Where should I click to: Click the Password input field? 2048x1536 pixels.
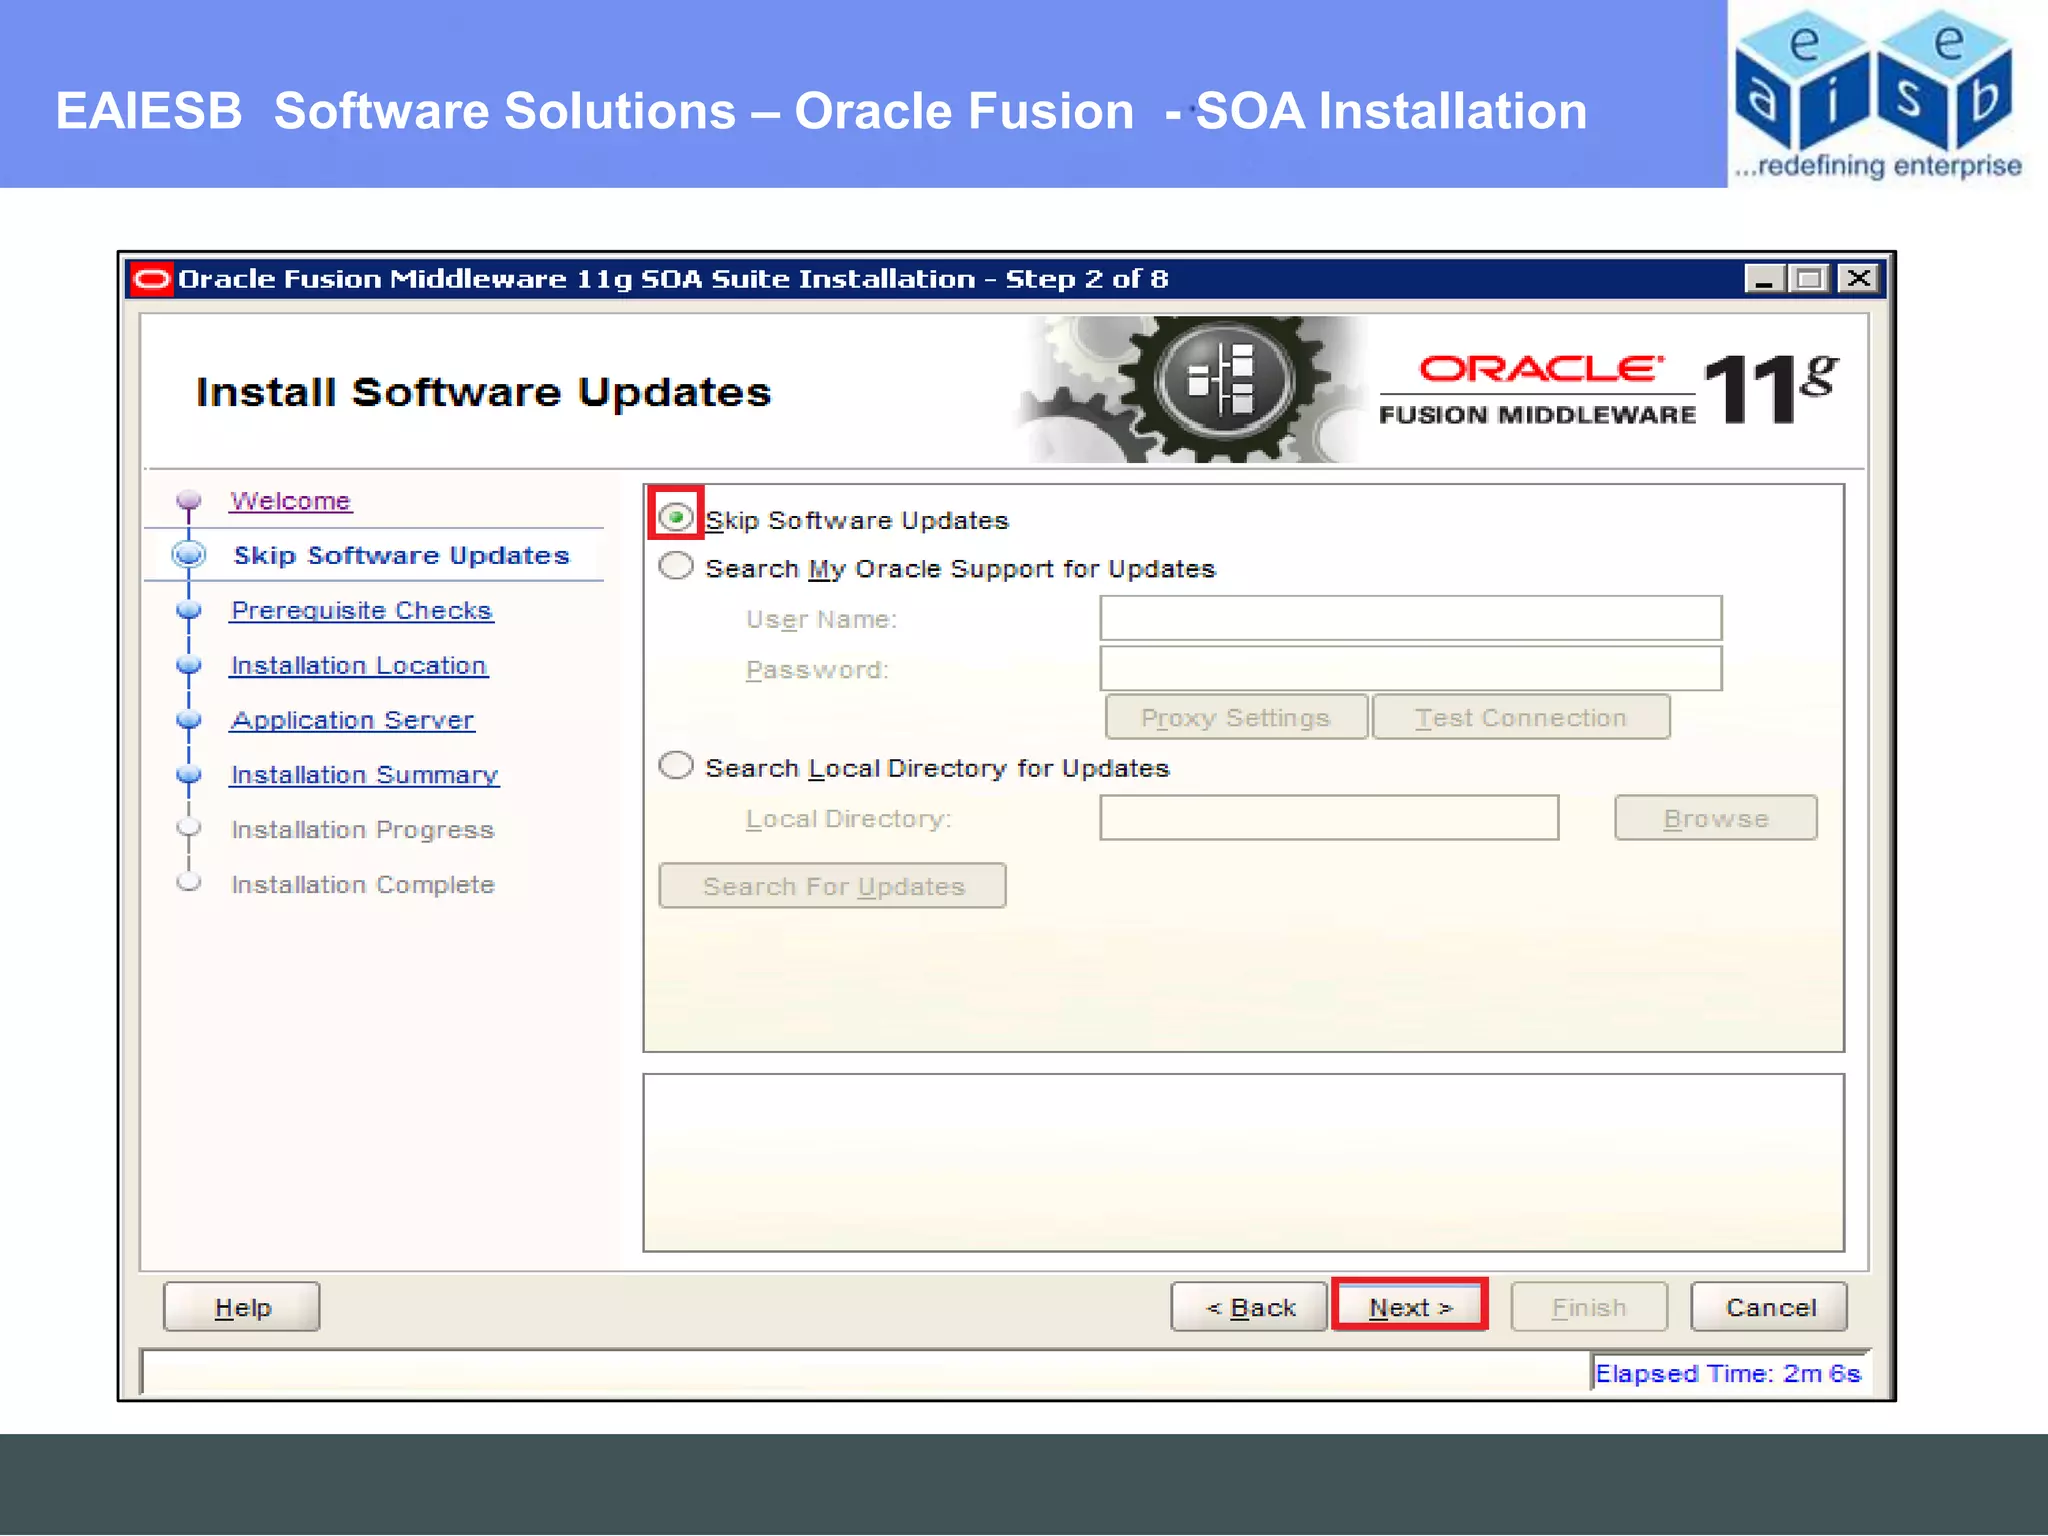tap(1410, 668)
